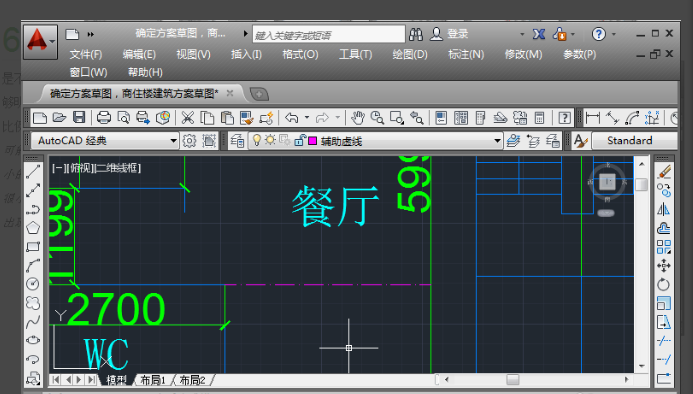This screenshot has width=693, height=394.
Task: Open the 标注(N) menu
Action: 466,54
